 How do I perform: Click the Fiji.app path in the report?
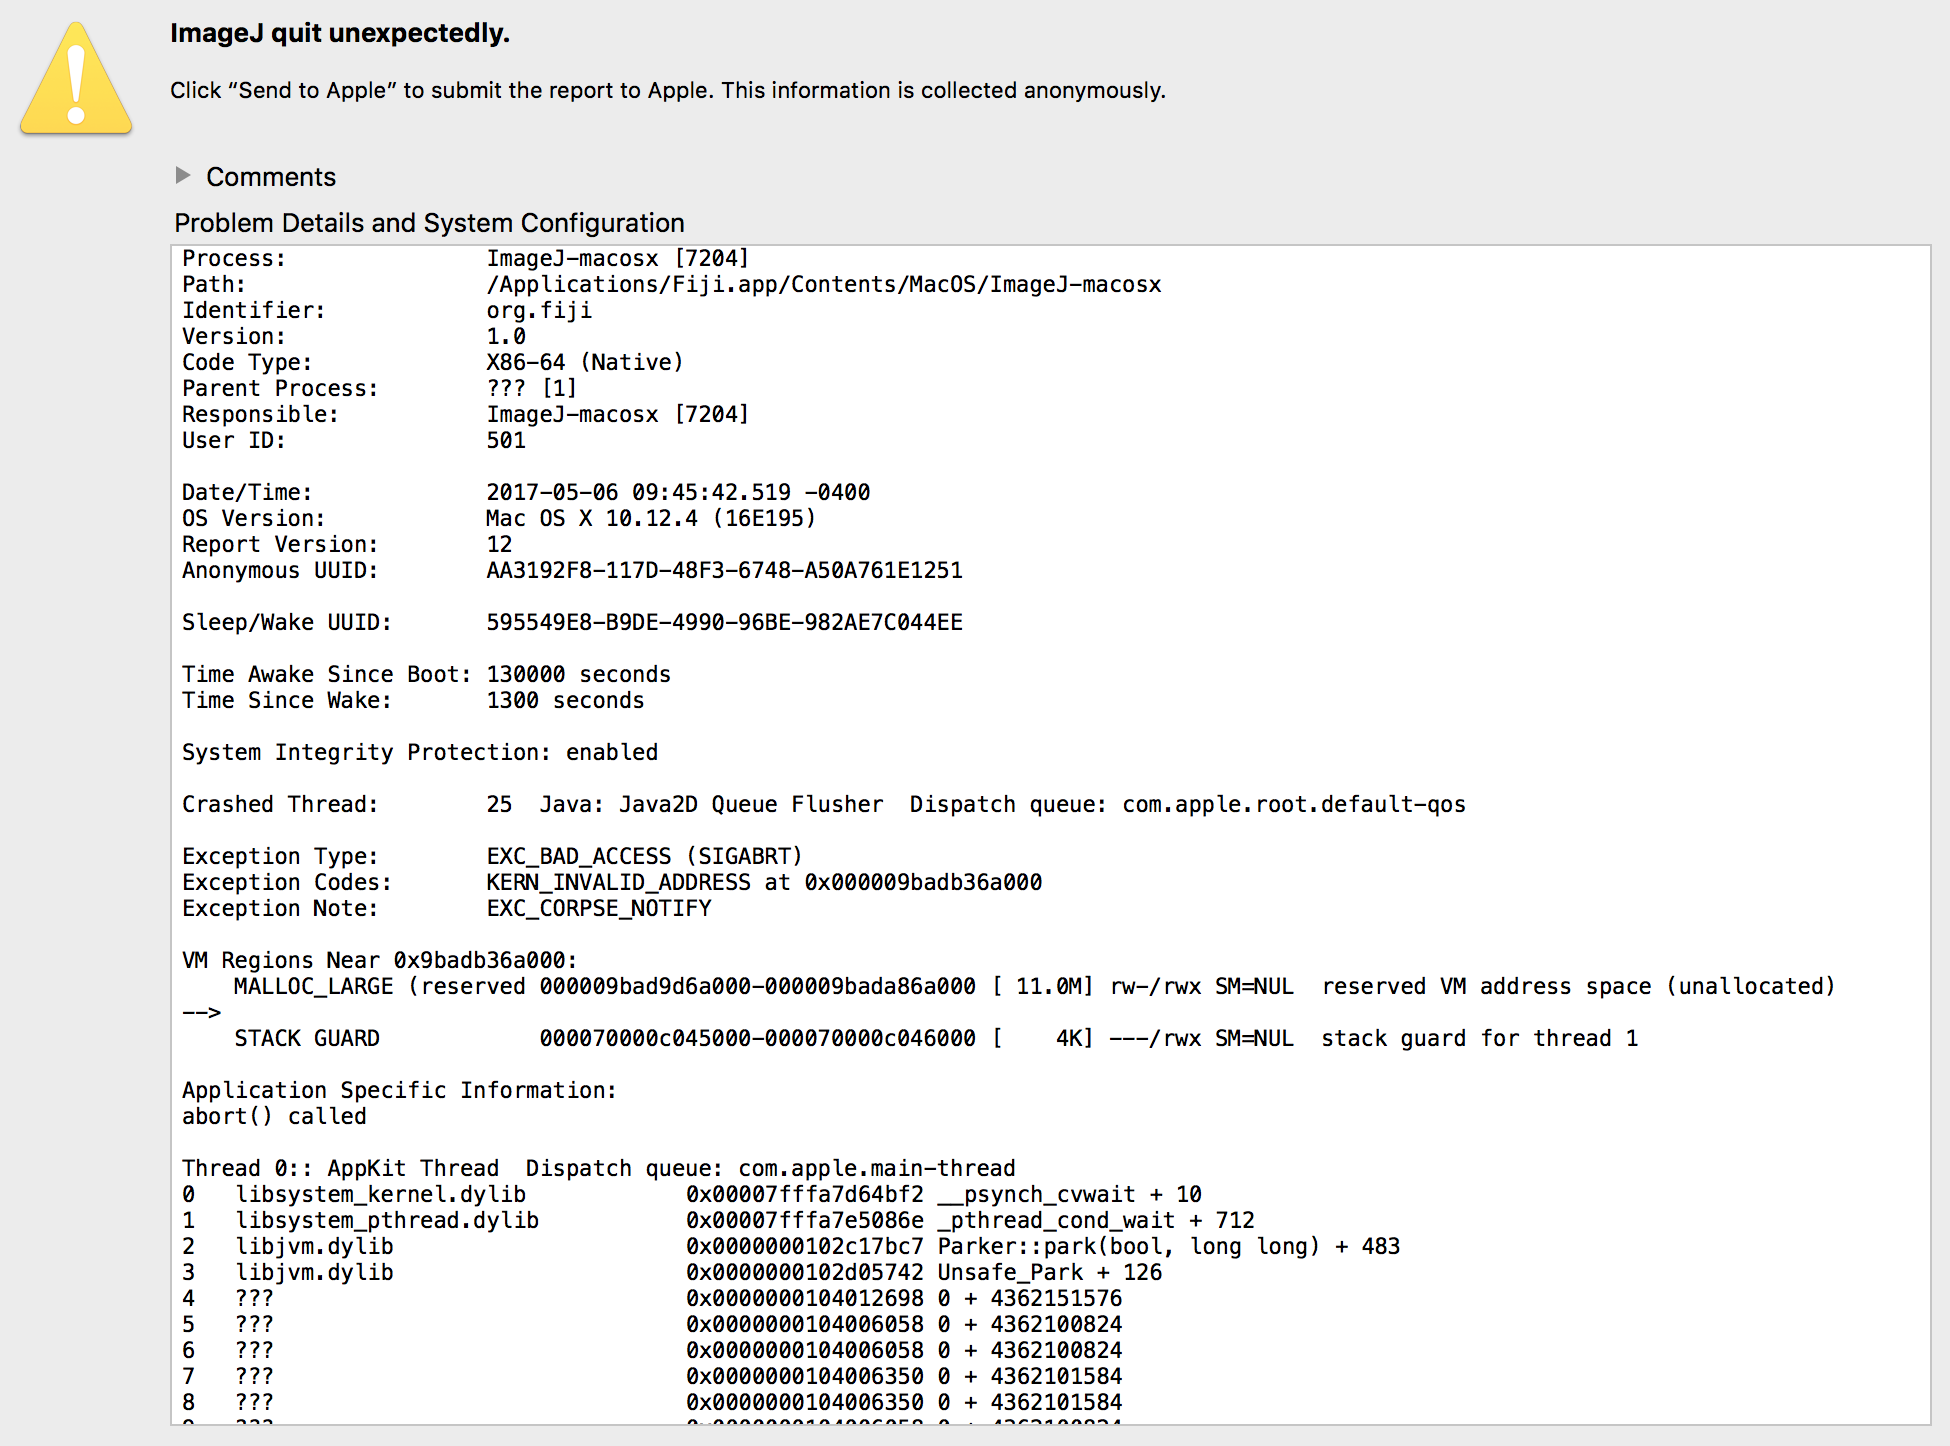pos(823,285)
